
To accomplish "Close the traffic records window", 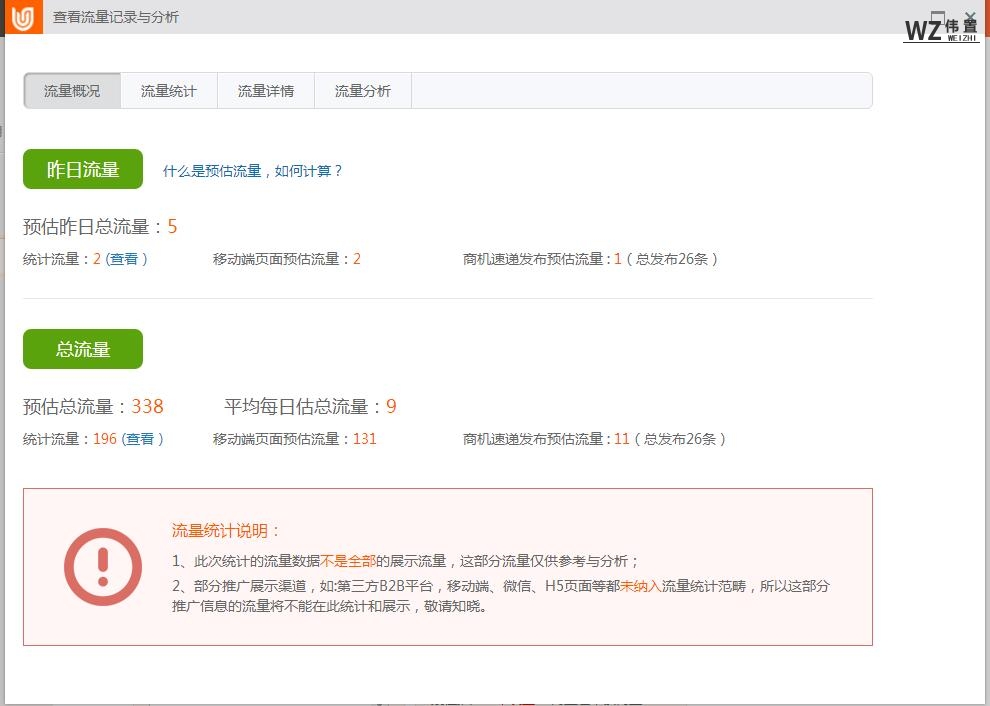I will click(970, 15).
